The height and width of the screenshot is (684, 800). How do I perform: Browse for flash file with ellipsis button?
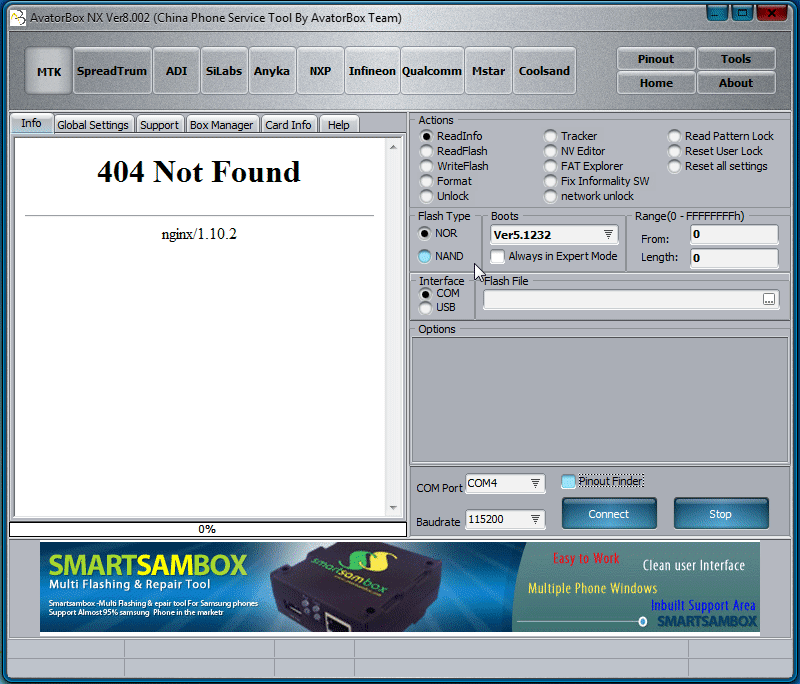(x=769, y=299)
